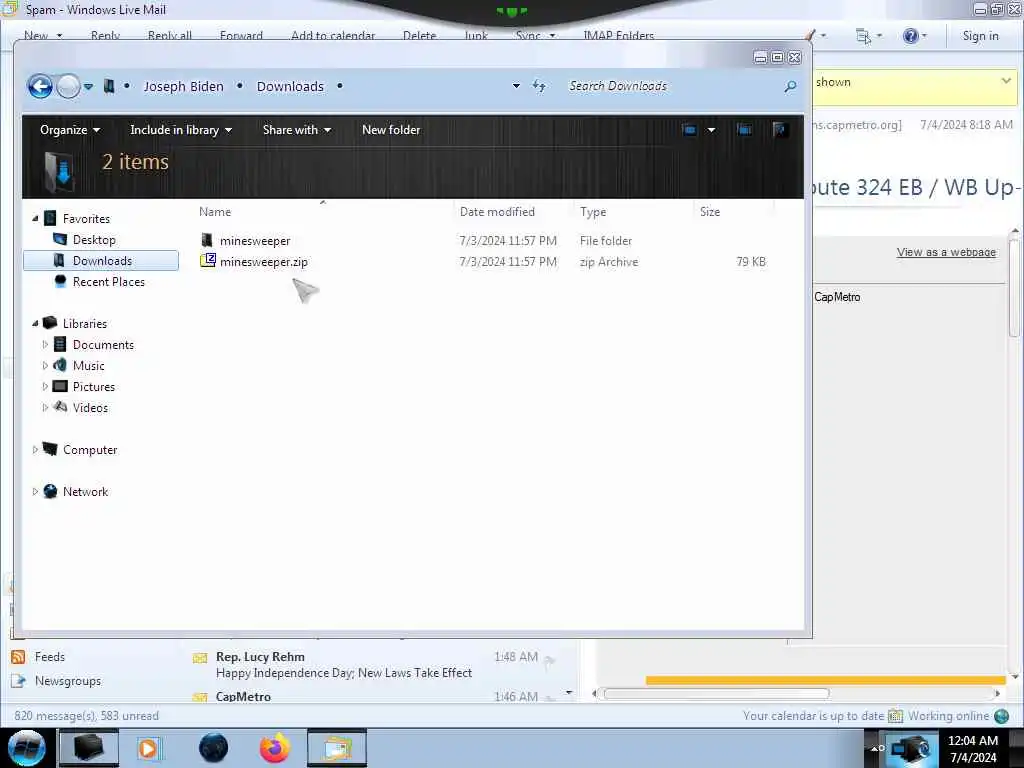
Task: Expand the Music library
Action: point(45,365)
